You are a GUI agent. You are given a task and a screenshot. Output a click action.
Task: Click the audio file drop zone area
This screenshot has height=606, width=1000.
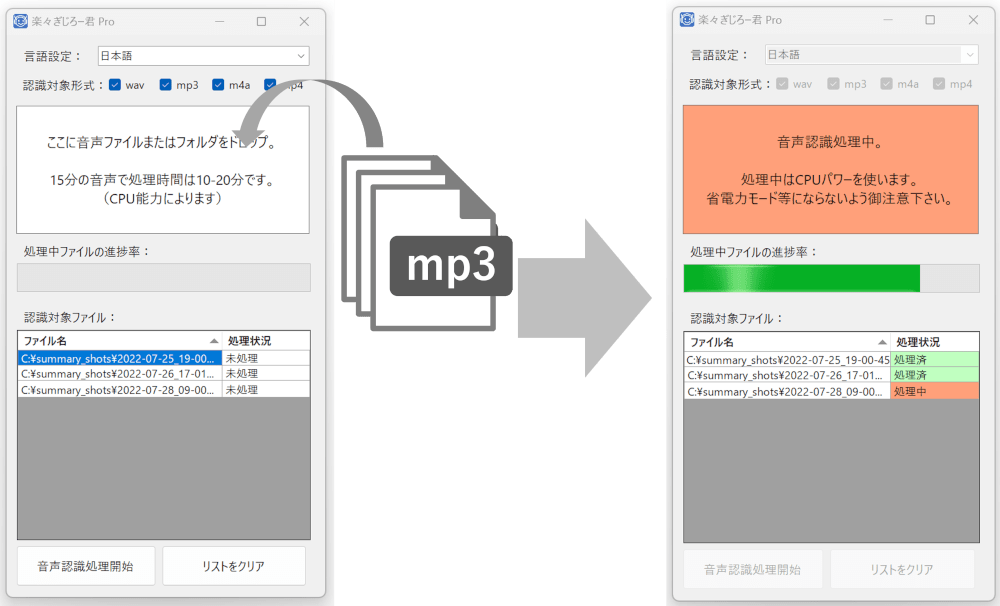(x=163, y=170)
